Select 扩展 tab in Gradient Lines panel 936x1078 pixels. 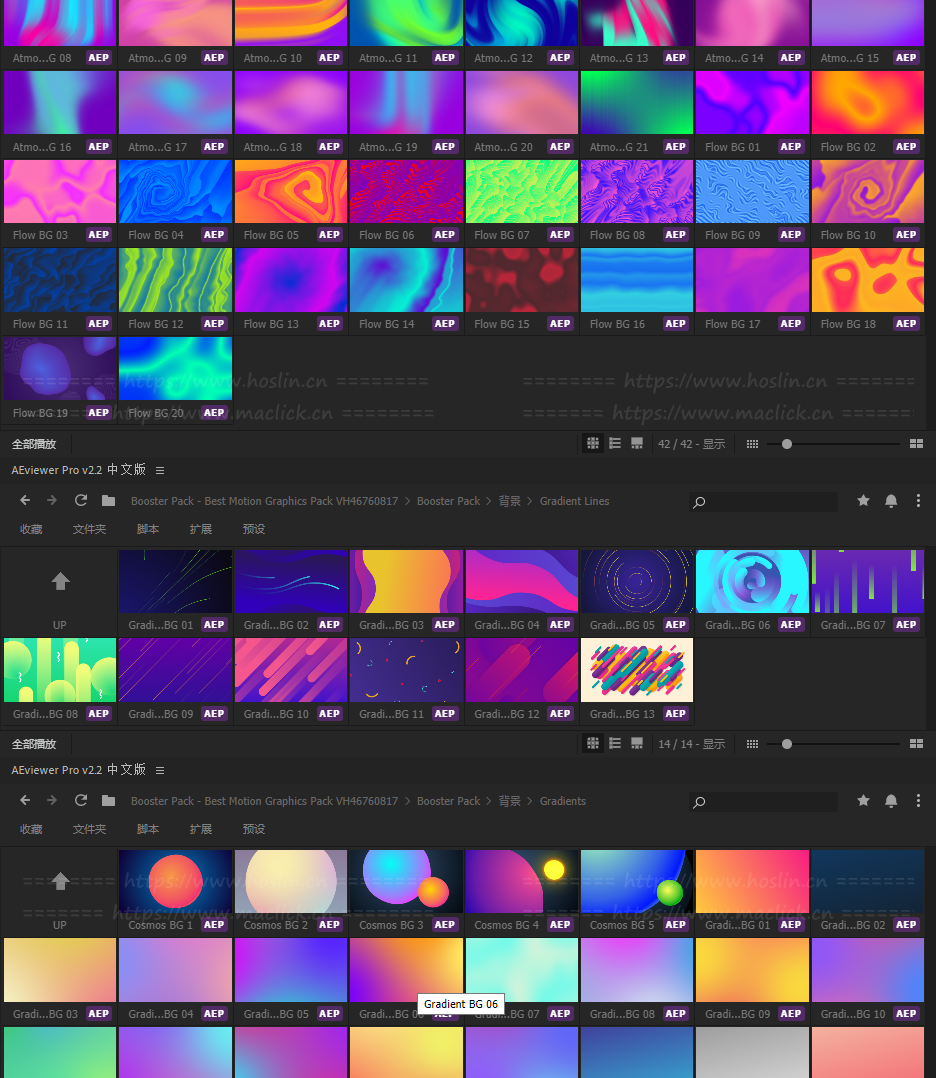pos(201,529)
